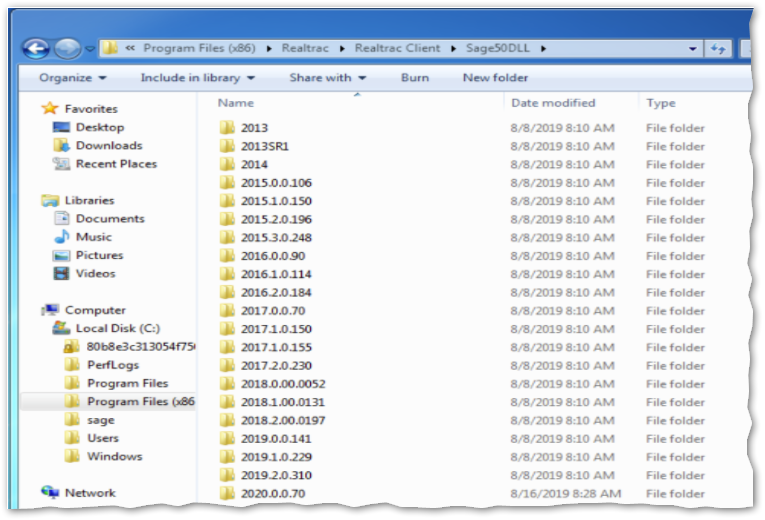The width and height of the screenshot is (765, 520).
Task: Click the Videos library film icon
Action: [x=61, y=273]
